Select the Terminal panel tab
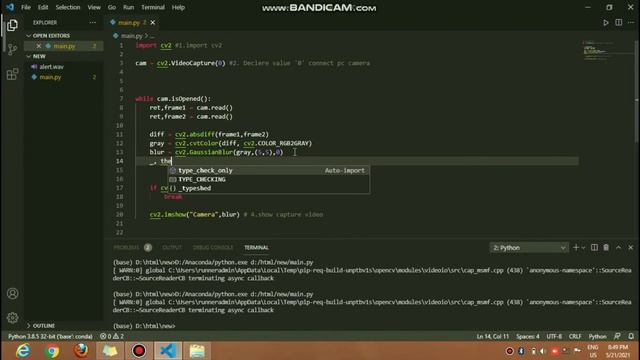Screen dimensions: 640x360 (x=256, y=248)
